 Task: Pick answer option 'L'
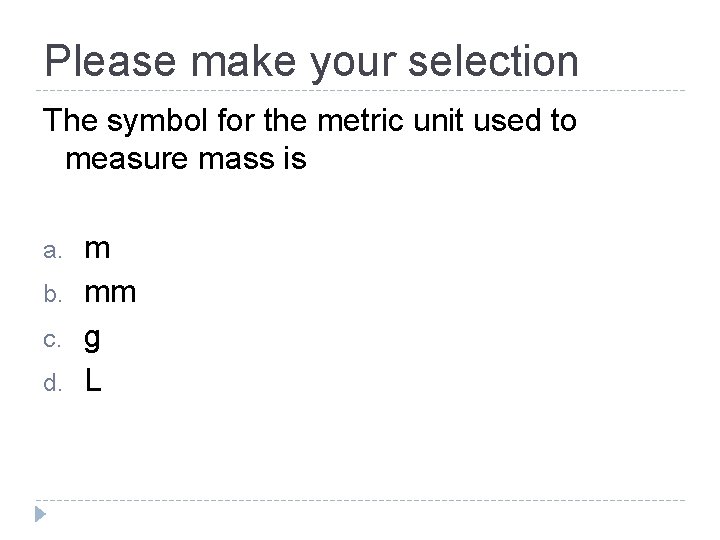click(x=92, y=381)
